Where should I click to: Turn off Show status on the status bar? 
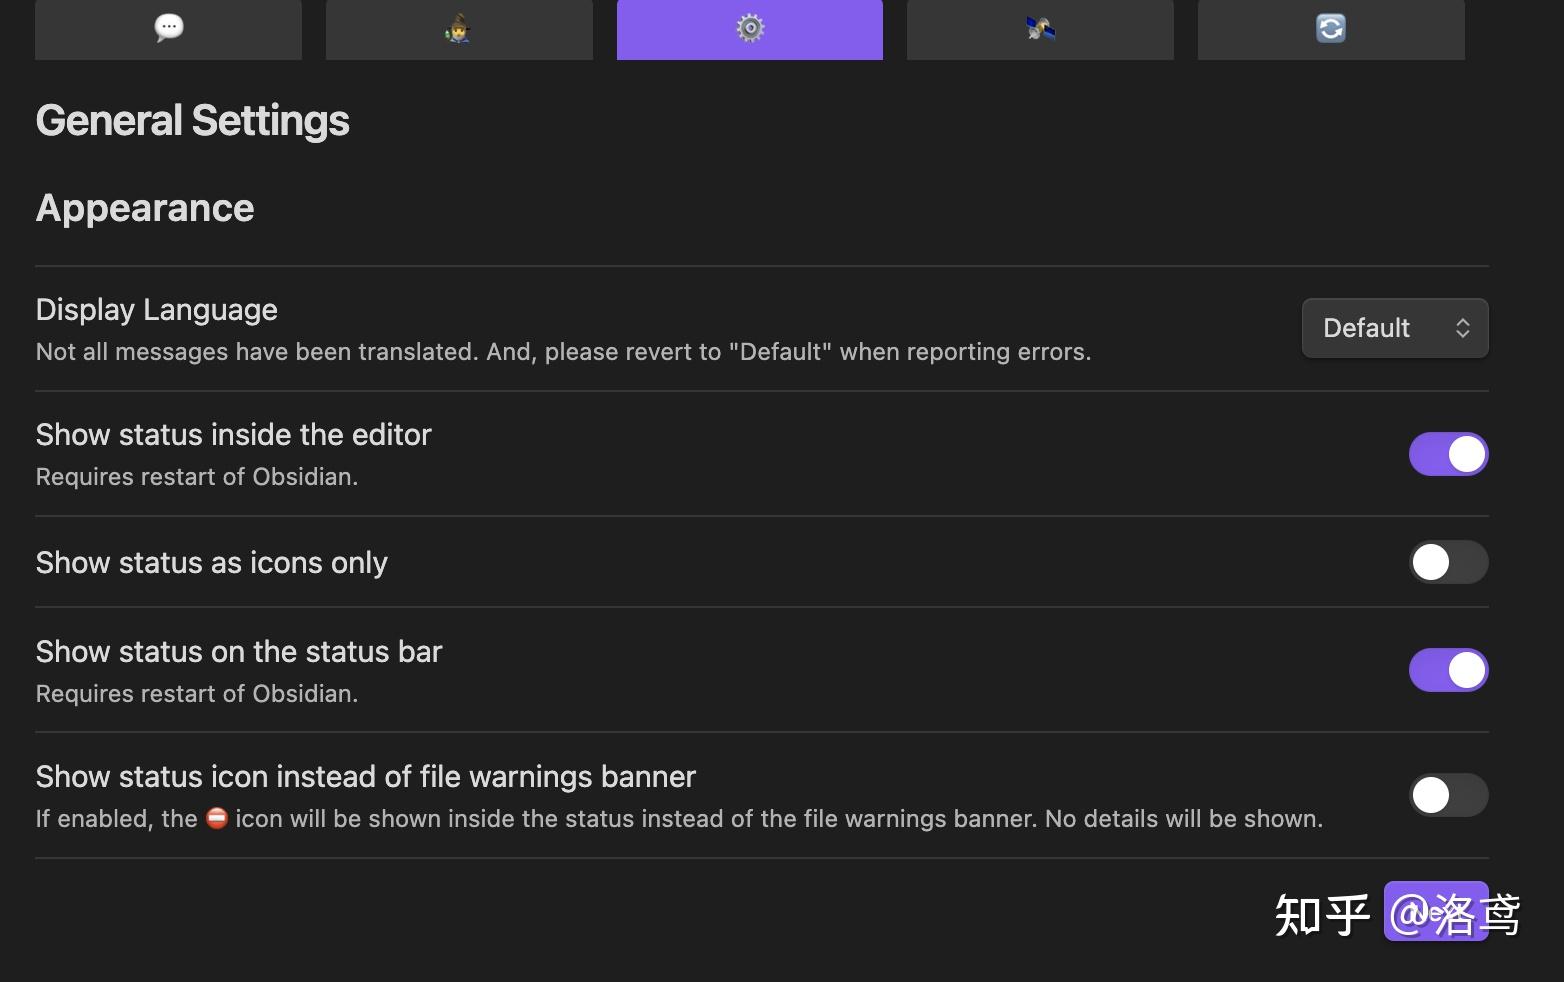[x=1448, y=670]
